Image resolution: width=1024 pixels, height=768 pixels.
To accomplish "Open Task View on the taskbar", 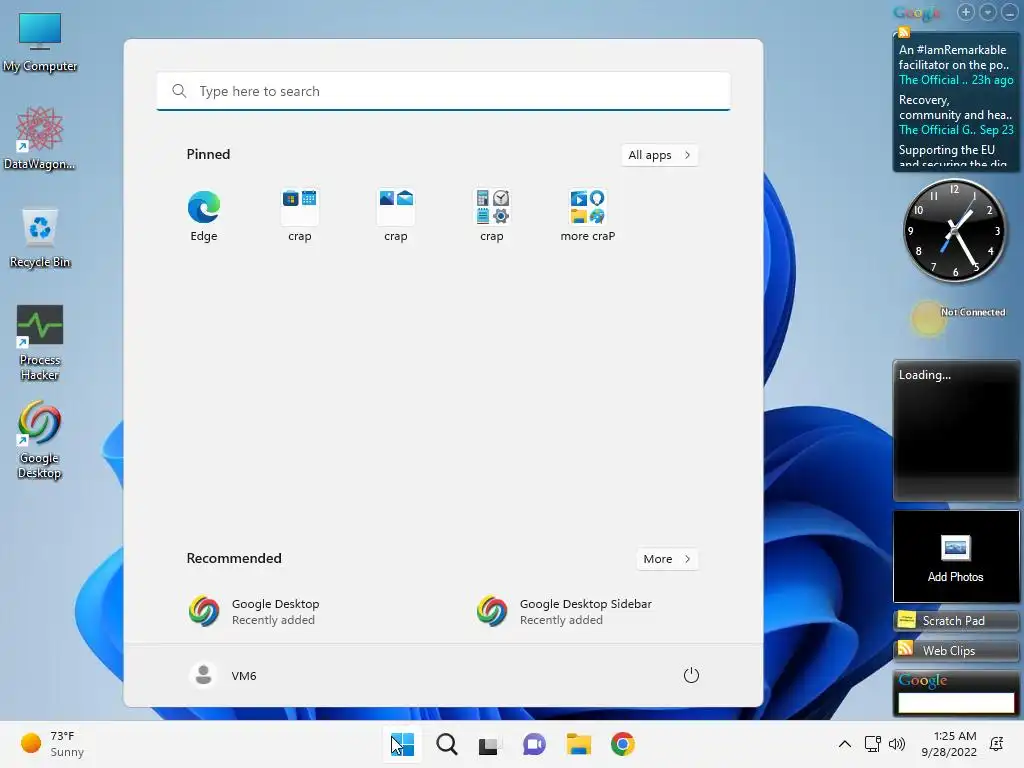I will pyautogui.click(x=490, y=744).
